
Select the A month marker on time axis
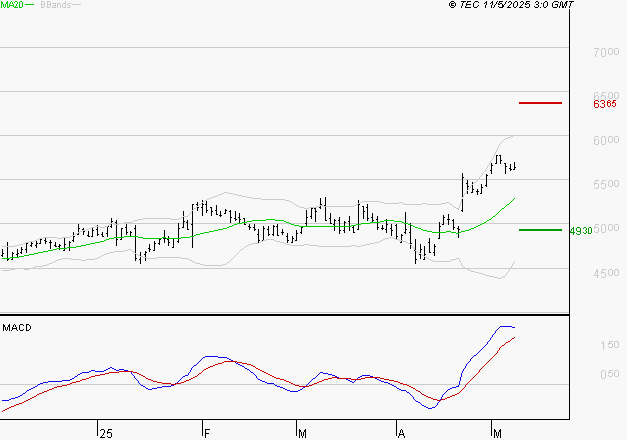401,431
